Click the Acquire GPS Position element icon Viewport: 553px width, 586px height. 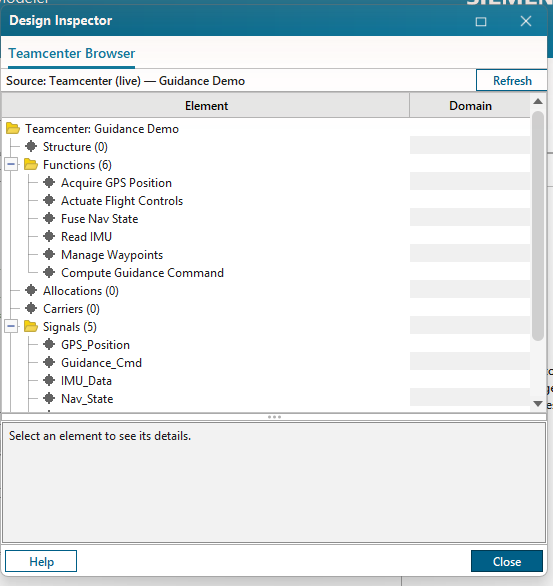[49, 182]
